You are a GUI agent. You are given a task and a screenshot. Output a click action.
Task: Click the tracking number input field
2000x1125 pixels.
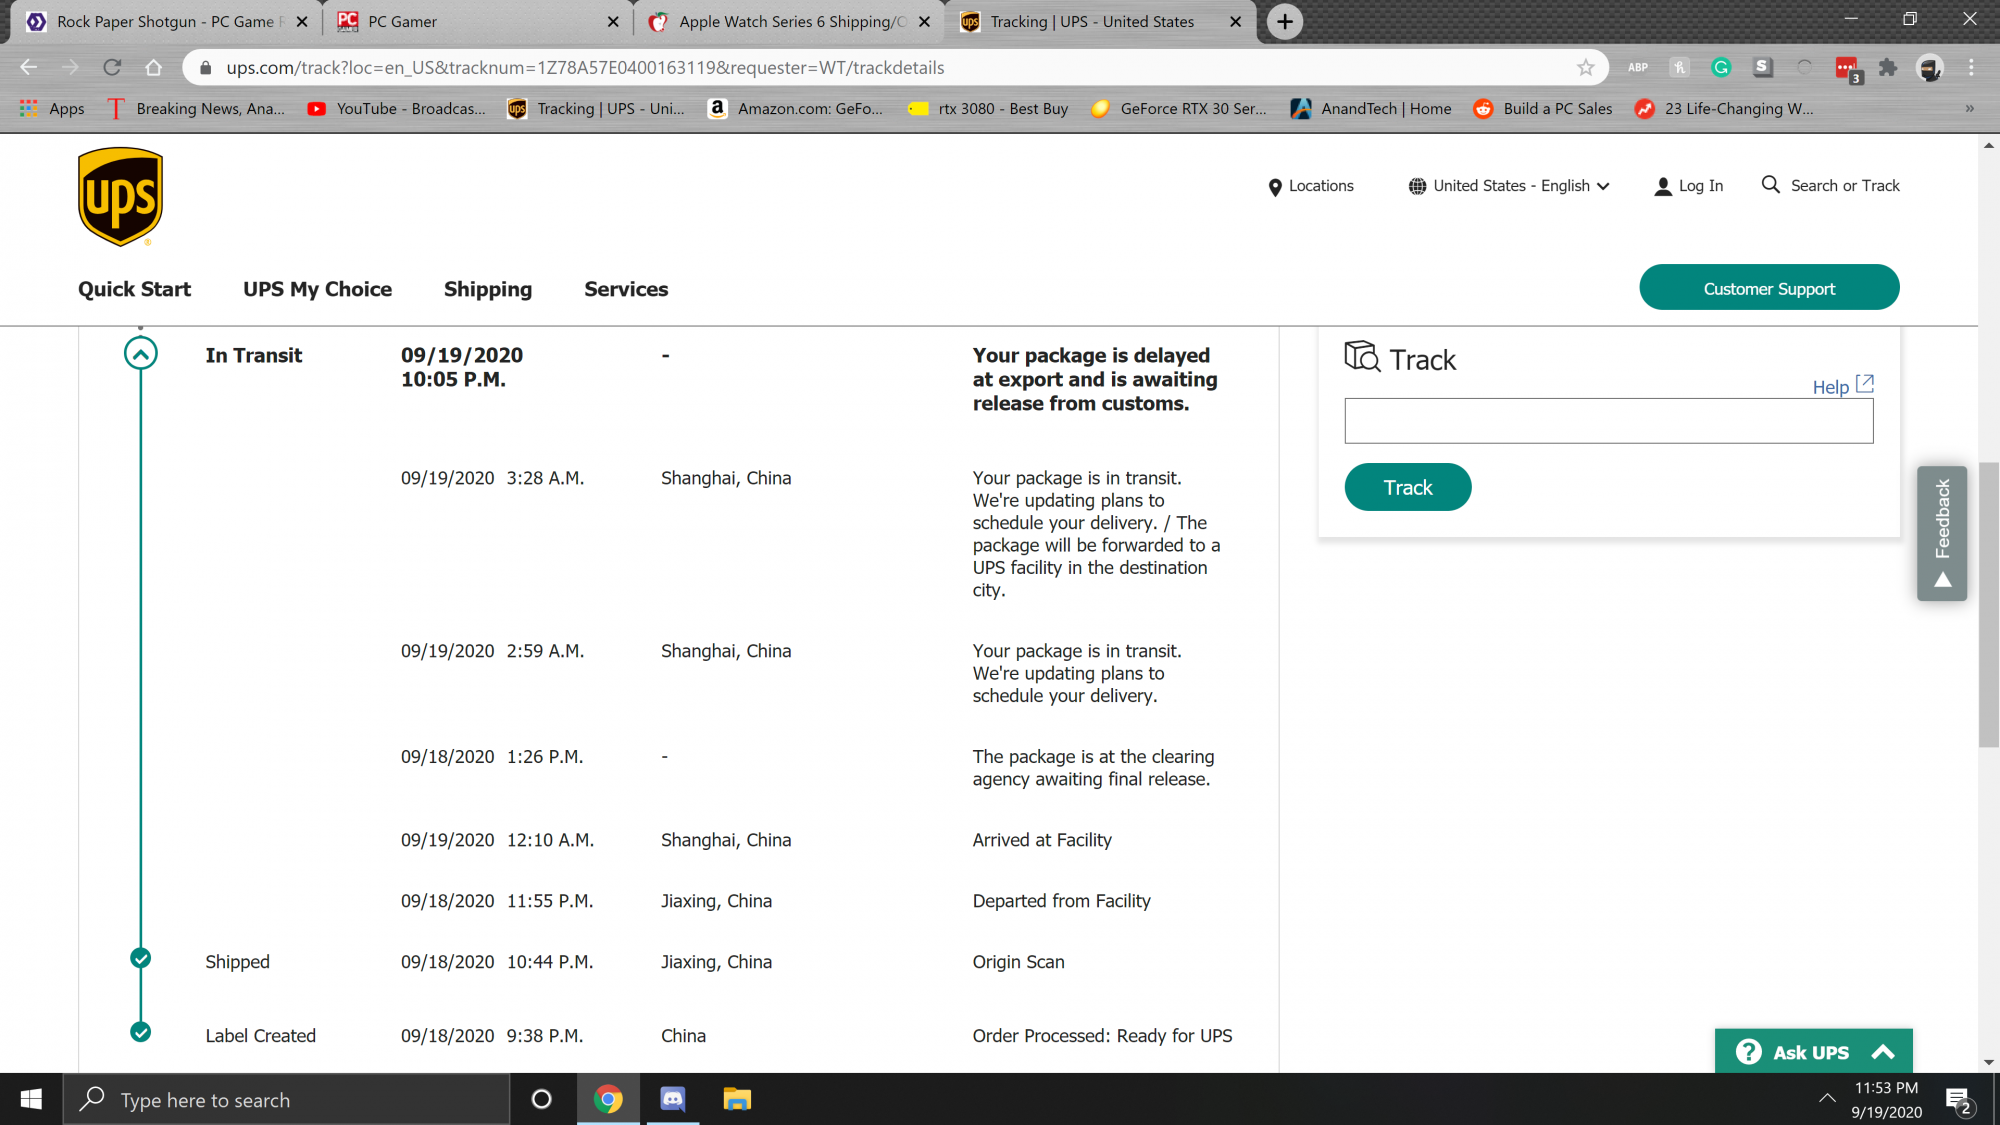pos(1608,421)
